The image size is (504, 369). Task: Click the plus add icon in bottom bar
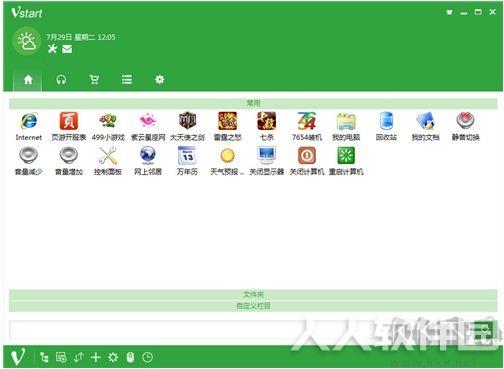click(96, 357)
